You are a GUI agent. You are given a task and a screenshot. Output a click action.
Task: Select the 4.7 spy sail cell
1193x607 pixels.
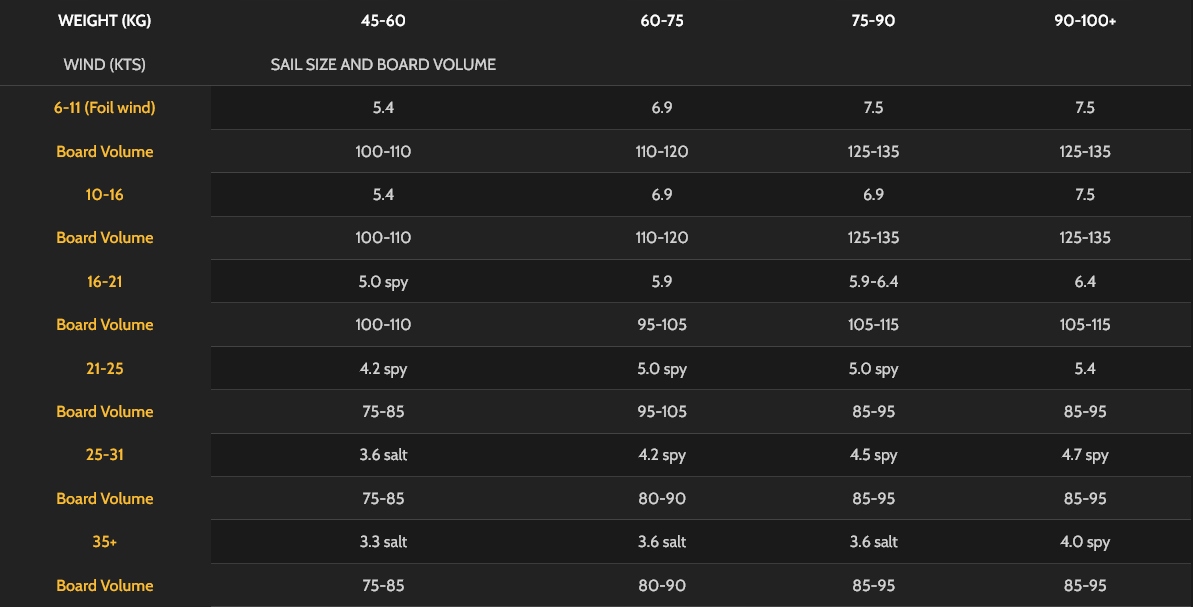coord(1085,455)
